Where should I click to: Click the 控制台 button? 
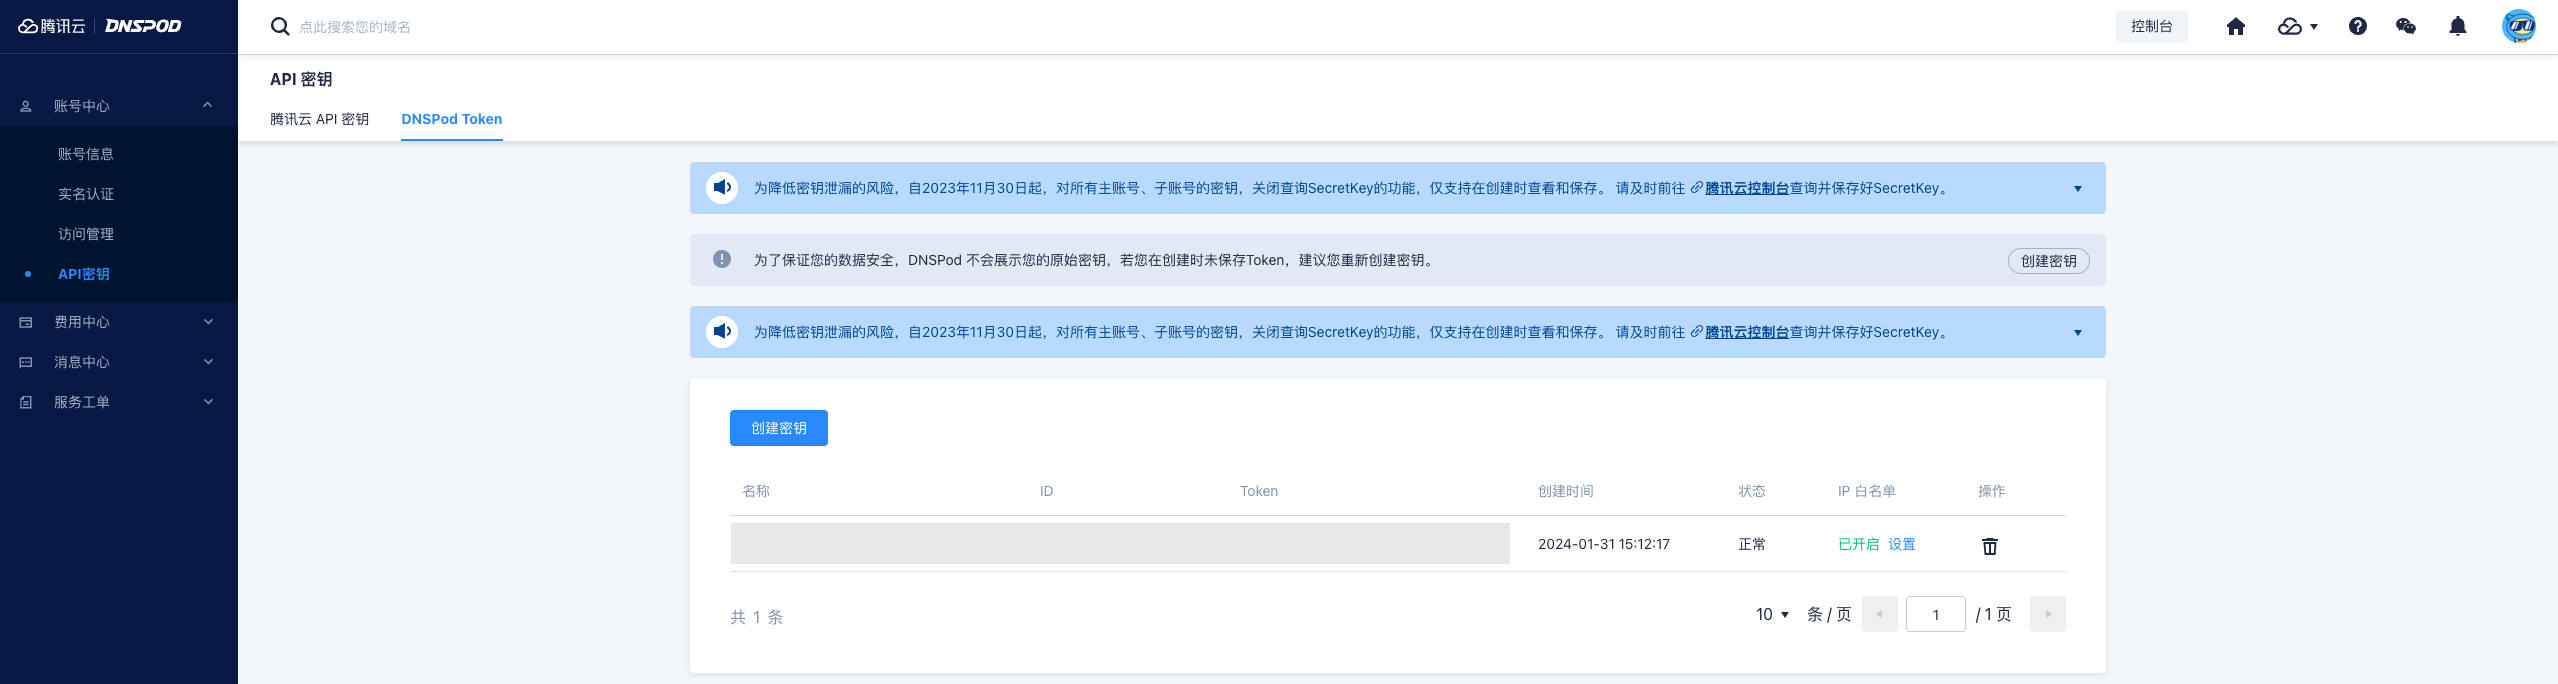pyautogui.click(x=2152, y=26)
